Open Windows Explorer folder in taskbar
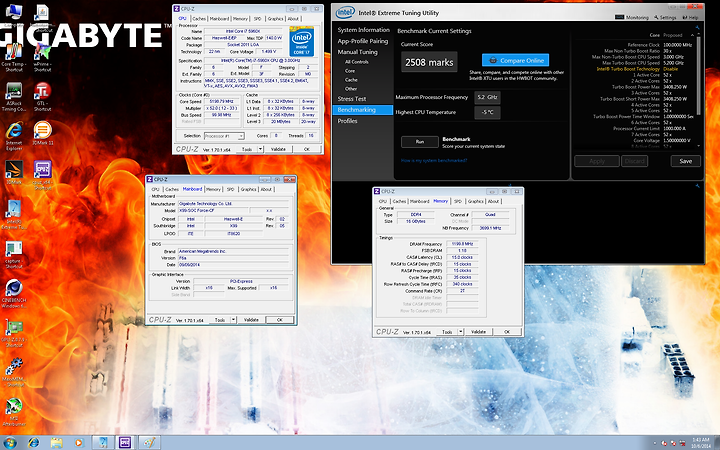This screenshot has width=720, height=450. 56,443
